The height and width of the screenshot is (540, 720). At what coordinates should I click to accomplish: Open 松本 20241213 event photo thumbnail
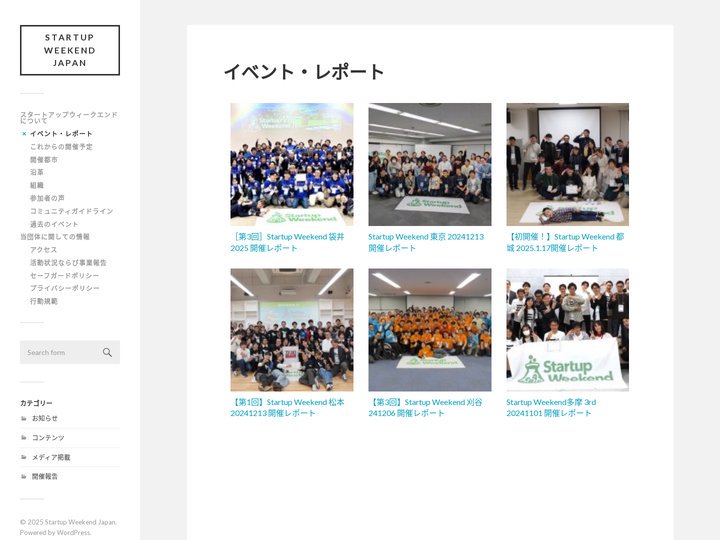292,330
